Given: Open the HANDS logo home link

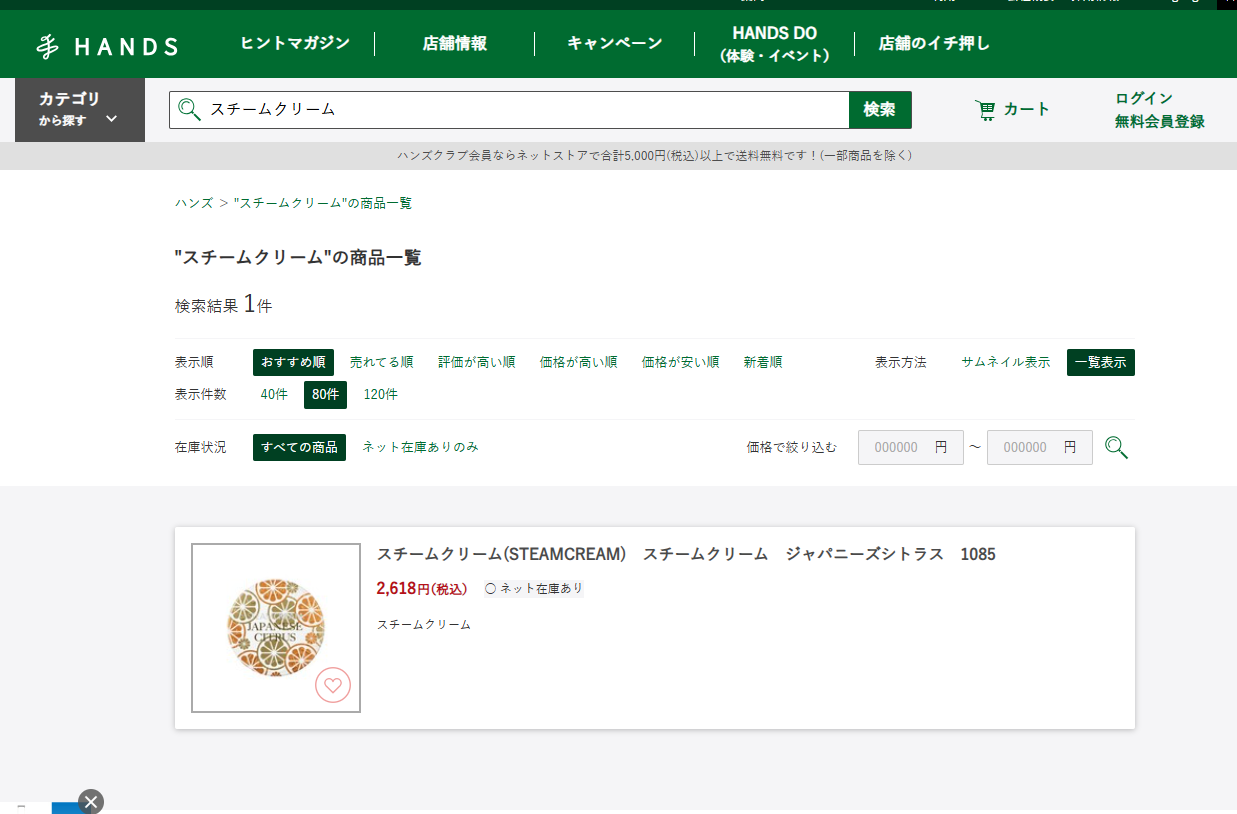Looking at the screenshot, I should 107,46.
